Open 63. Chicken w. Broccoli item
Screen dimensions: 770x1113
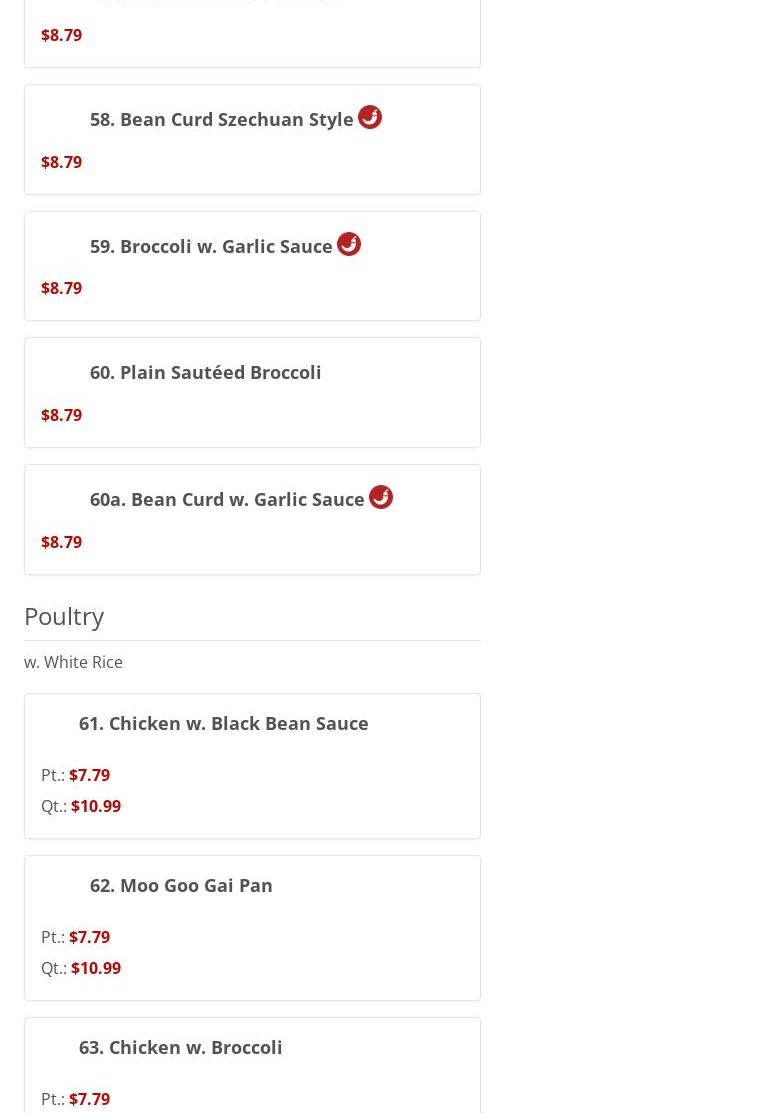[180, 1048]
